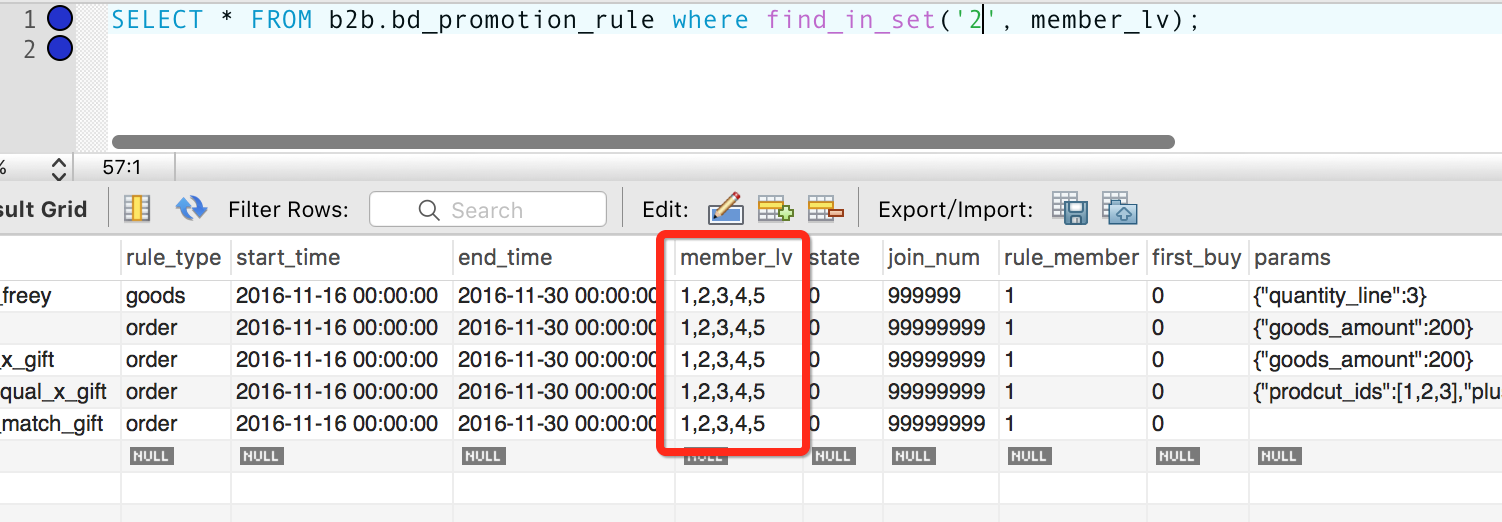The height and width of the screenshot is (522, 1502).
Task: Export recordset to an external file
Action: (1069, 209)
